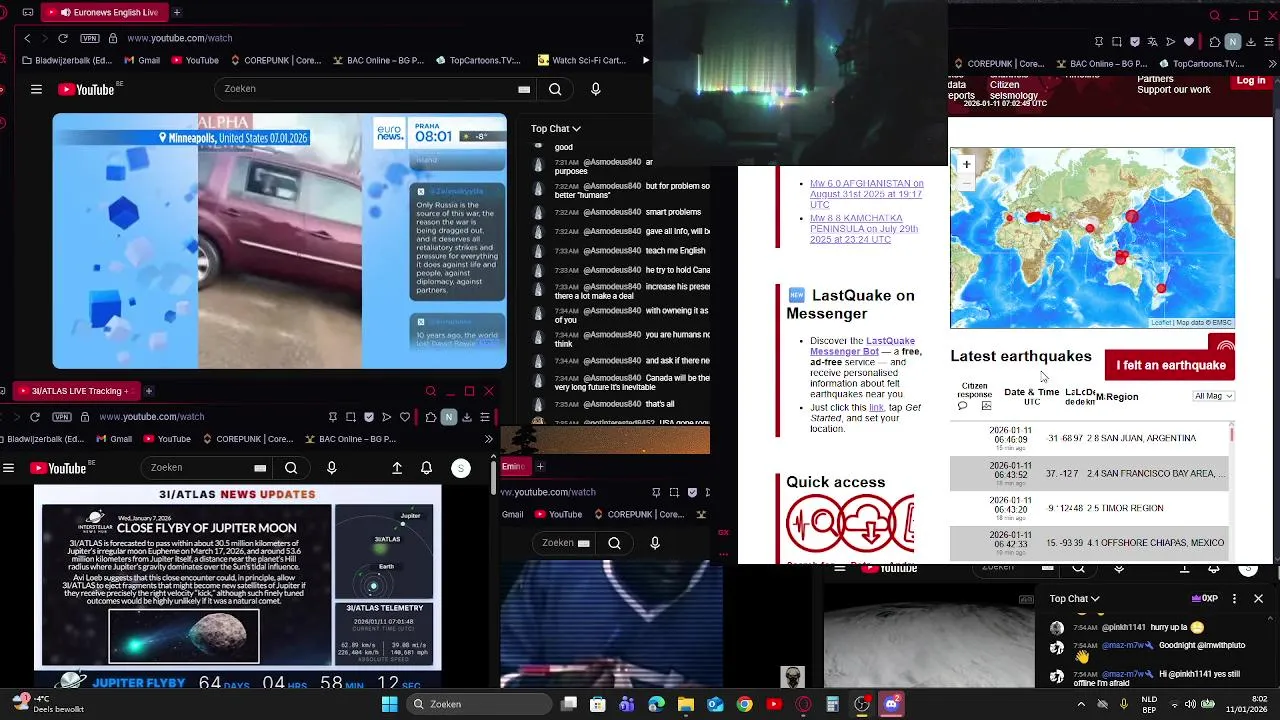1280x720 pixels.
Task: Open File Explorer from the taskbar
Action: click(686, 704)
